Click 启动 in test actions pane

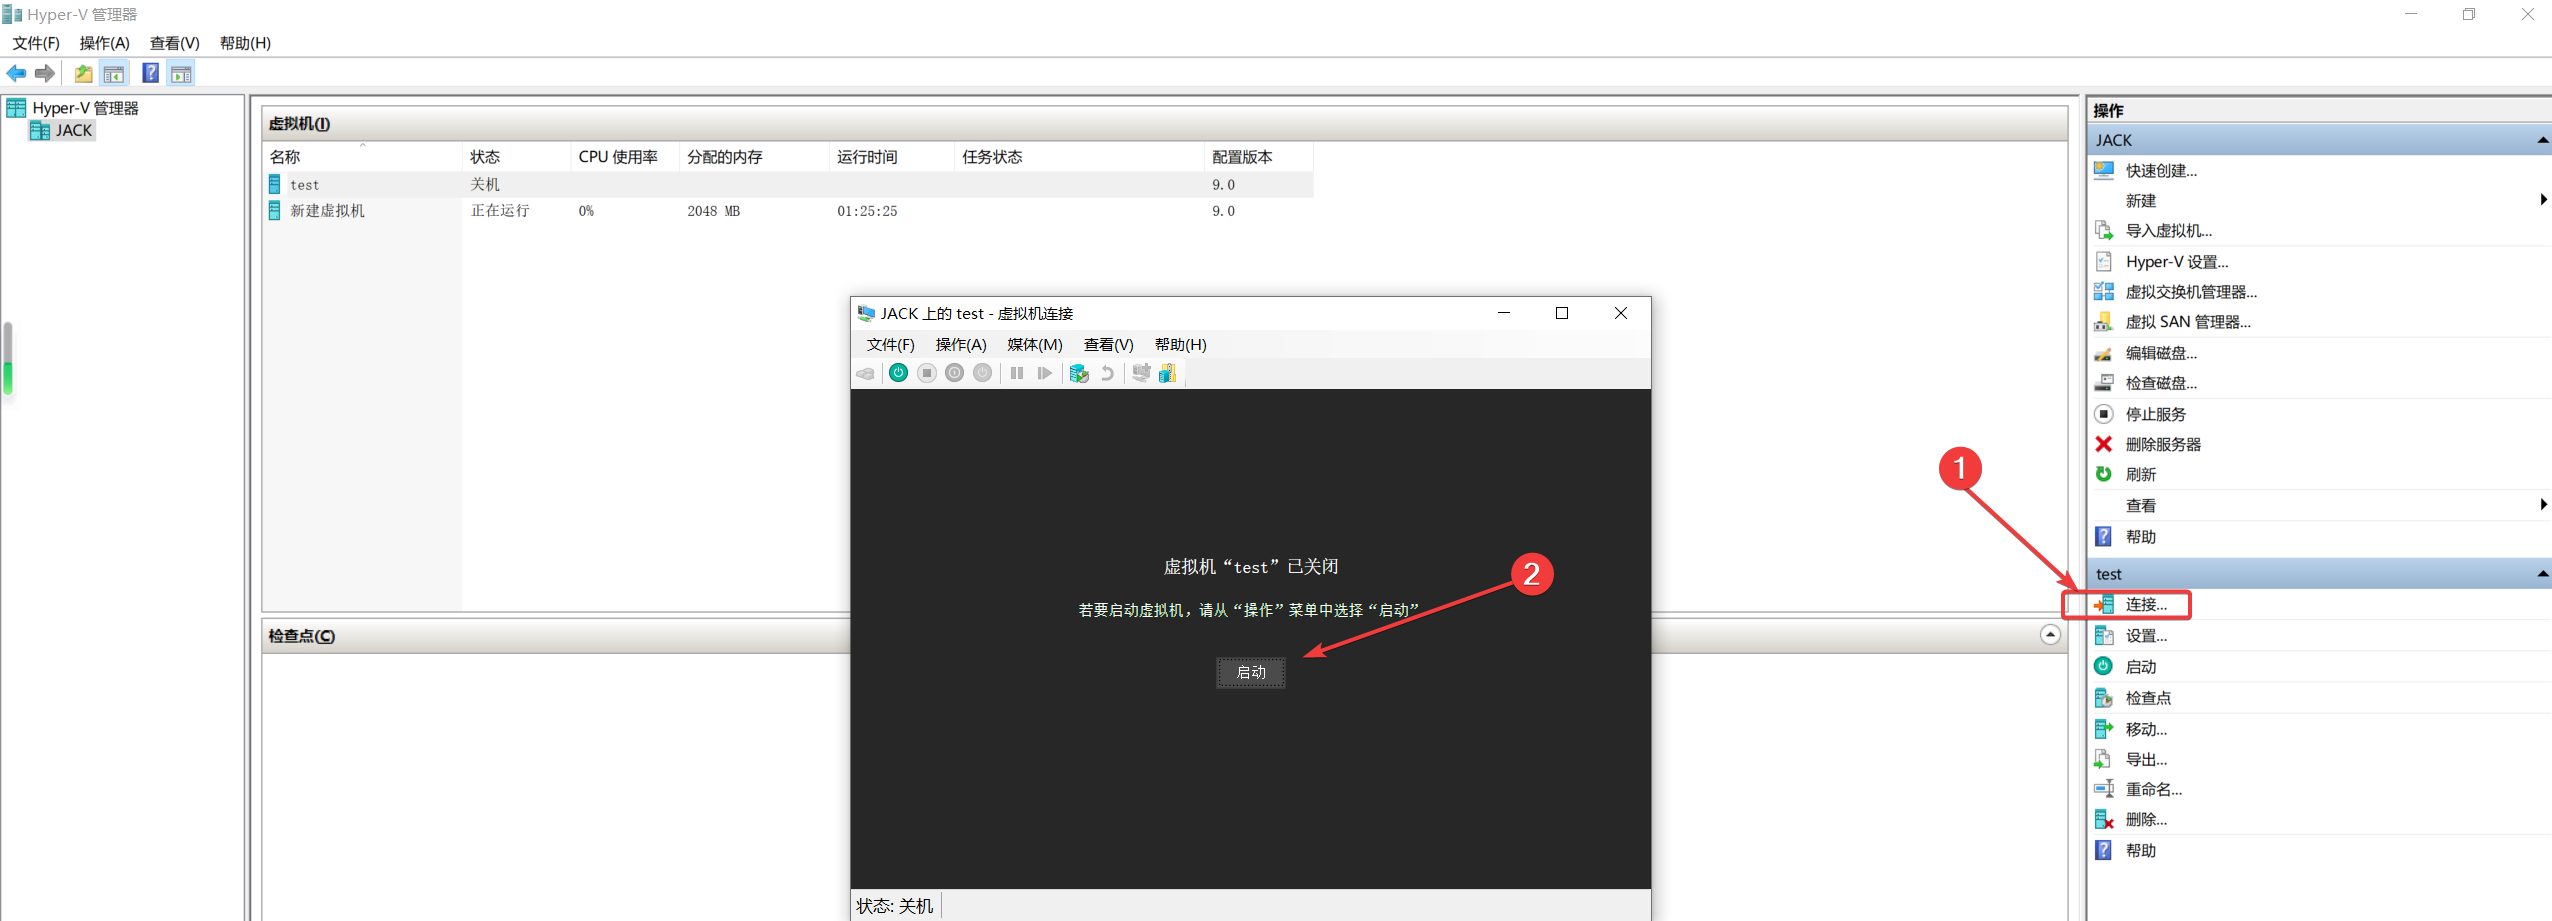[2140, 667]
